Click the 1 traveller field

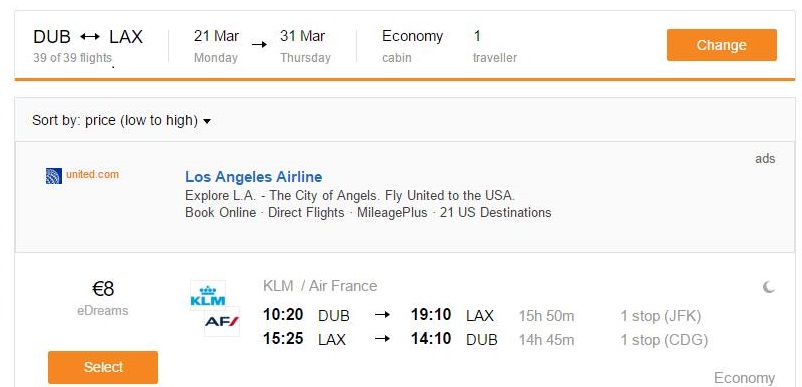(x=495, y=45)
